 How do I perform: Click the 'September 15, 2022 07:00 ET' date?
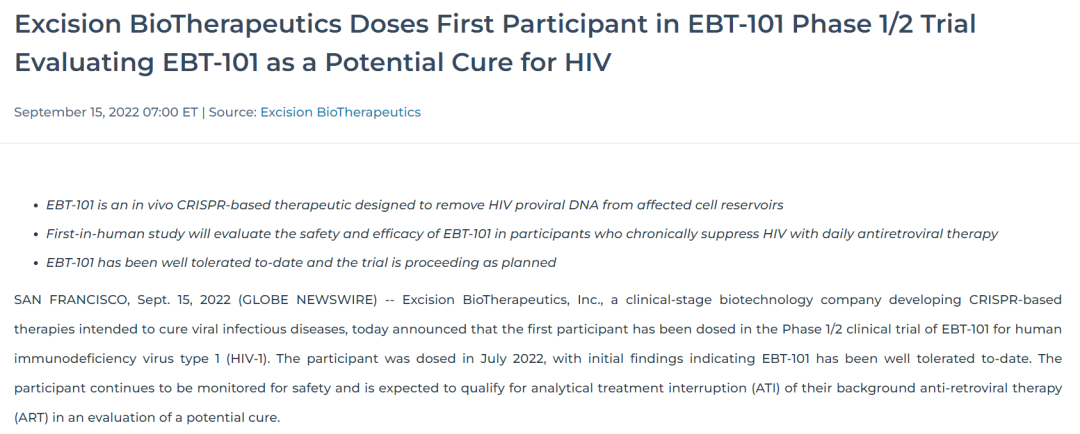point(106,112)
